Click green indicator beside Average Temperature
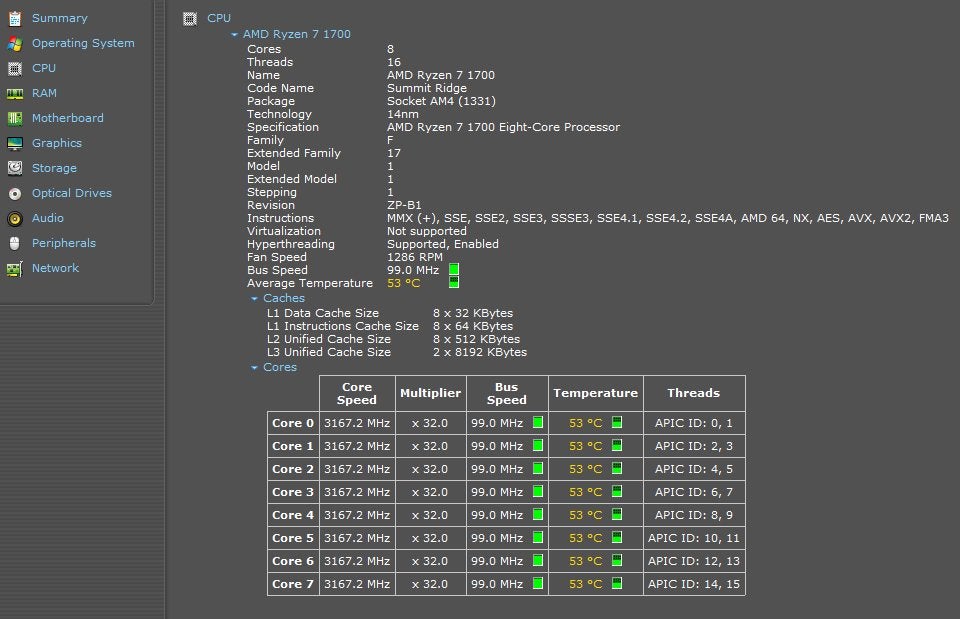 pyautogui.click(x=454, y=282)
